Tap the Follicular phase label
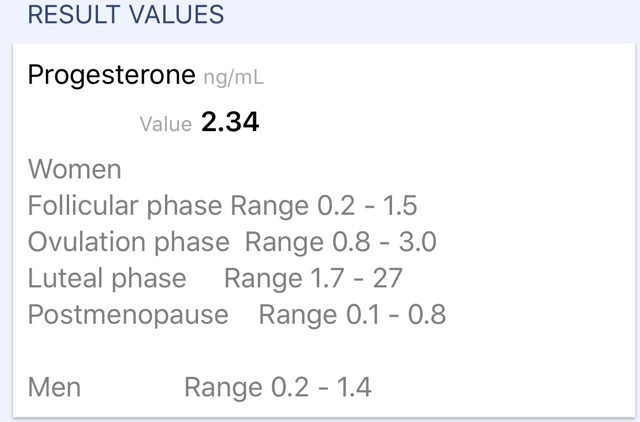Screen dimensions: 640x422 point(125,205)
